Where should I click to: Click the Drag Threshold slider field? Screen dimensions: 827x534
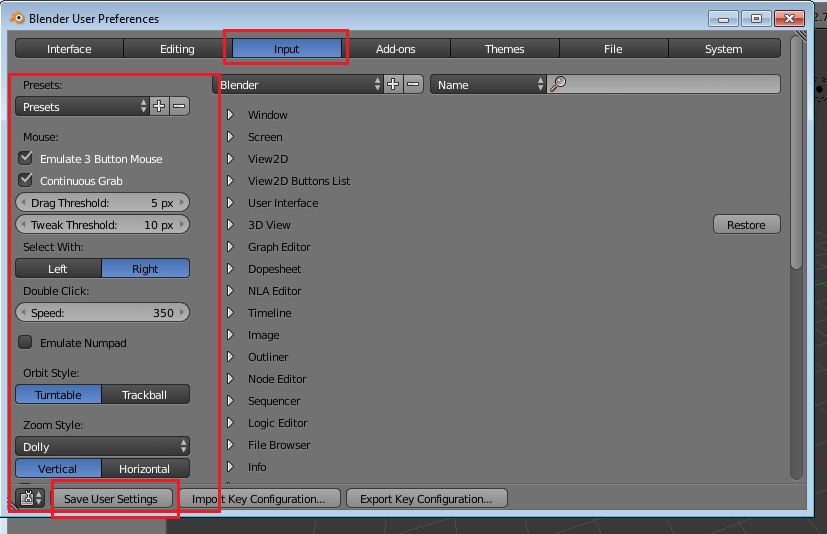[x=102, y=203]
